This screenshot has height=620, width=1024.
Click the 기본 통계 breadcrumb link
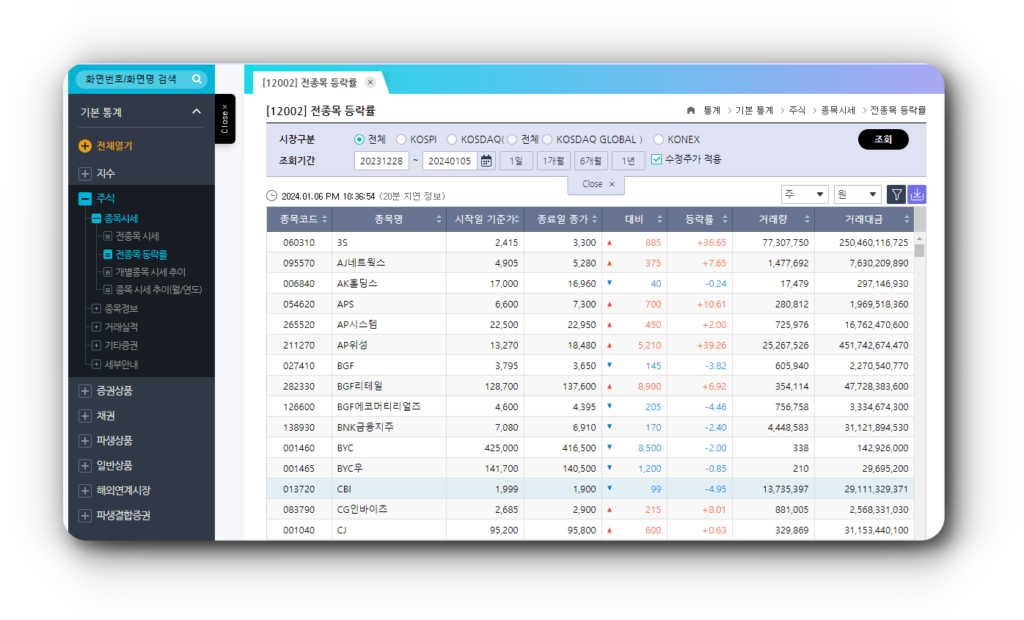pyautogui.click(x=754, y=110)
